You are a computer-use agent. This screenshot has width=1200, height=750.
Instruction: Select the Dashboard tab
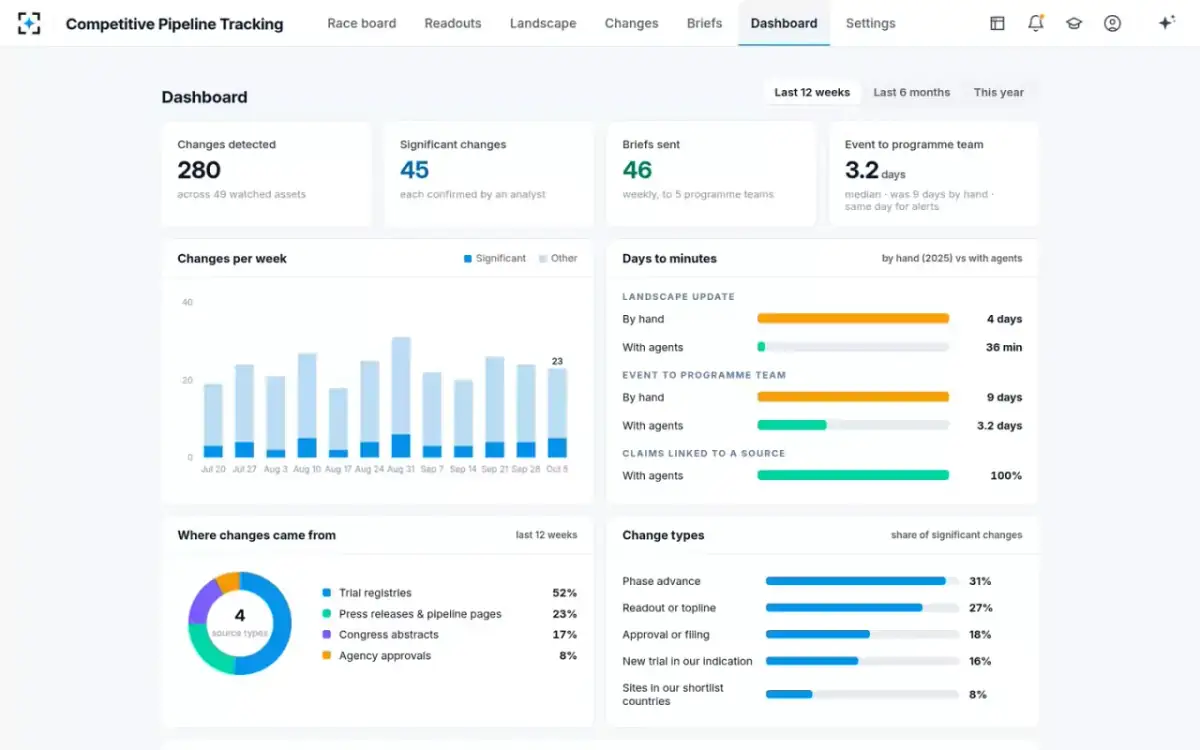click(784, 23)
